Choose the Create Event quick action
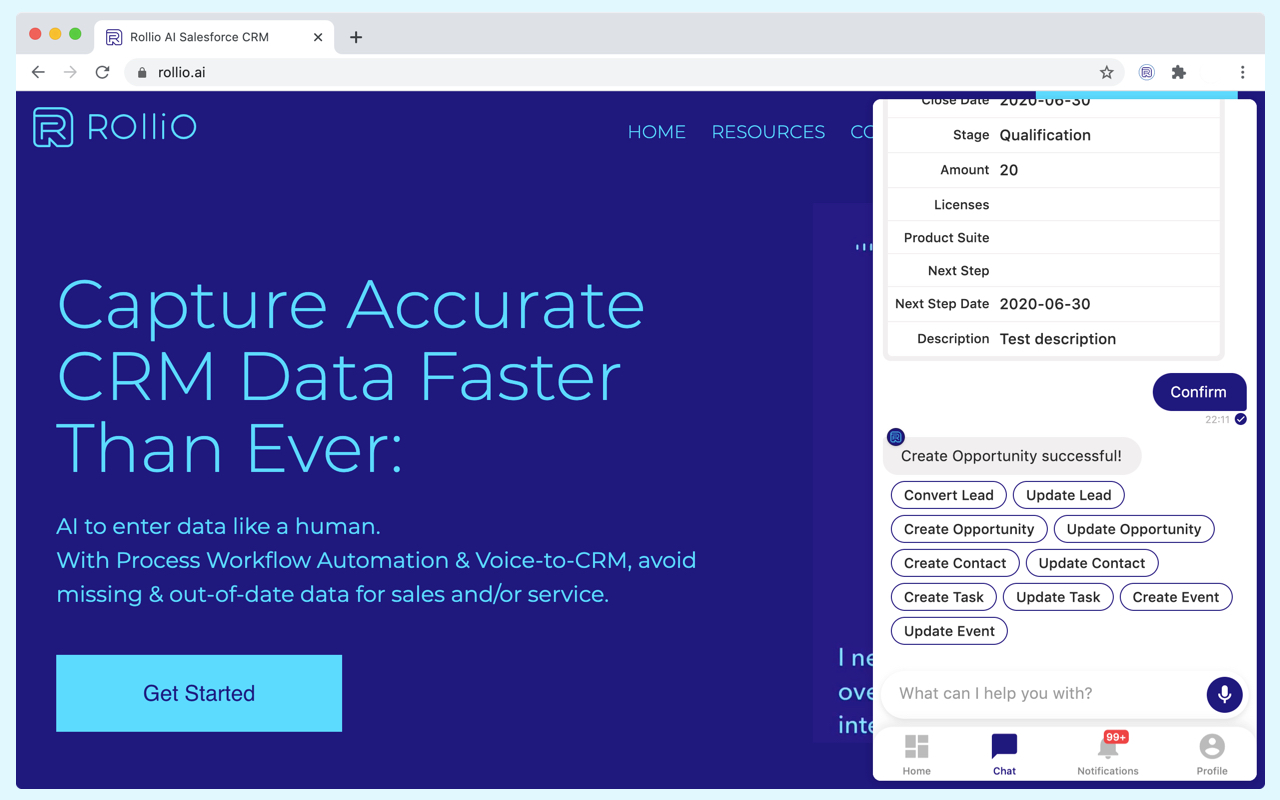This screenshot has height=800, width=1280. click(1176, 597)
